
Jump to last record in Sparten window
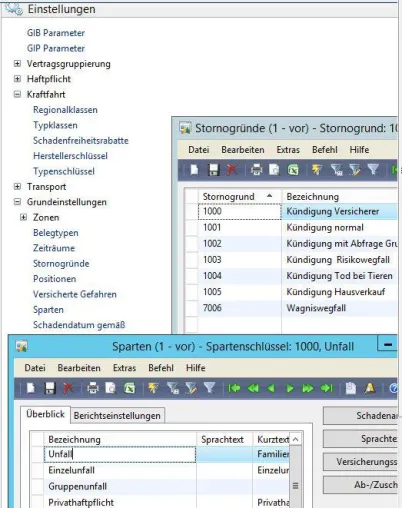(x=327, y=388)
